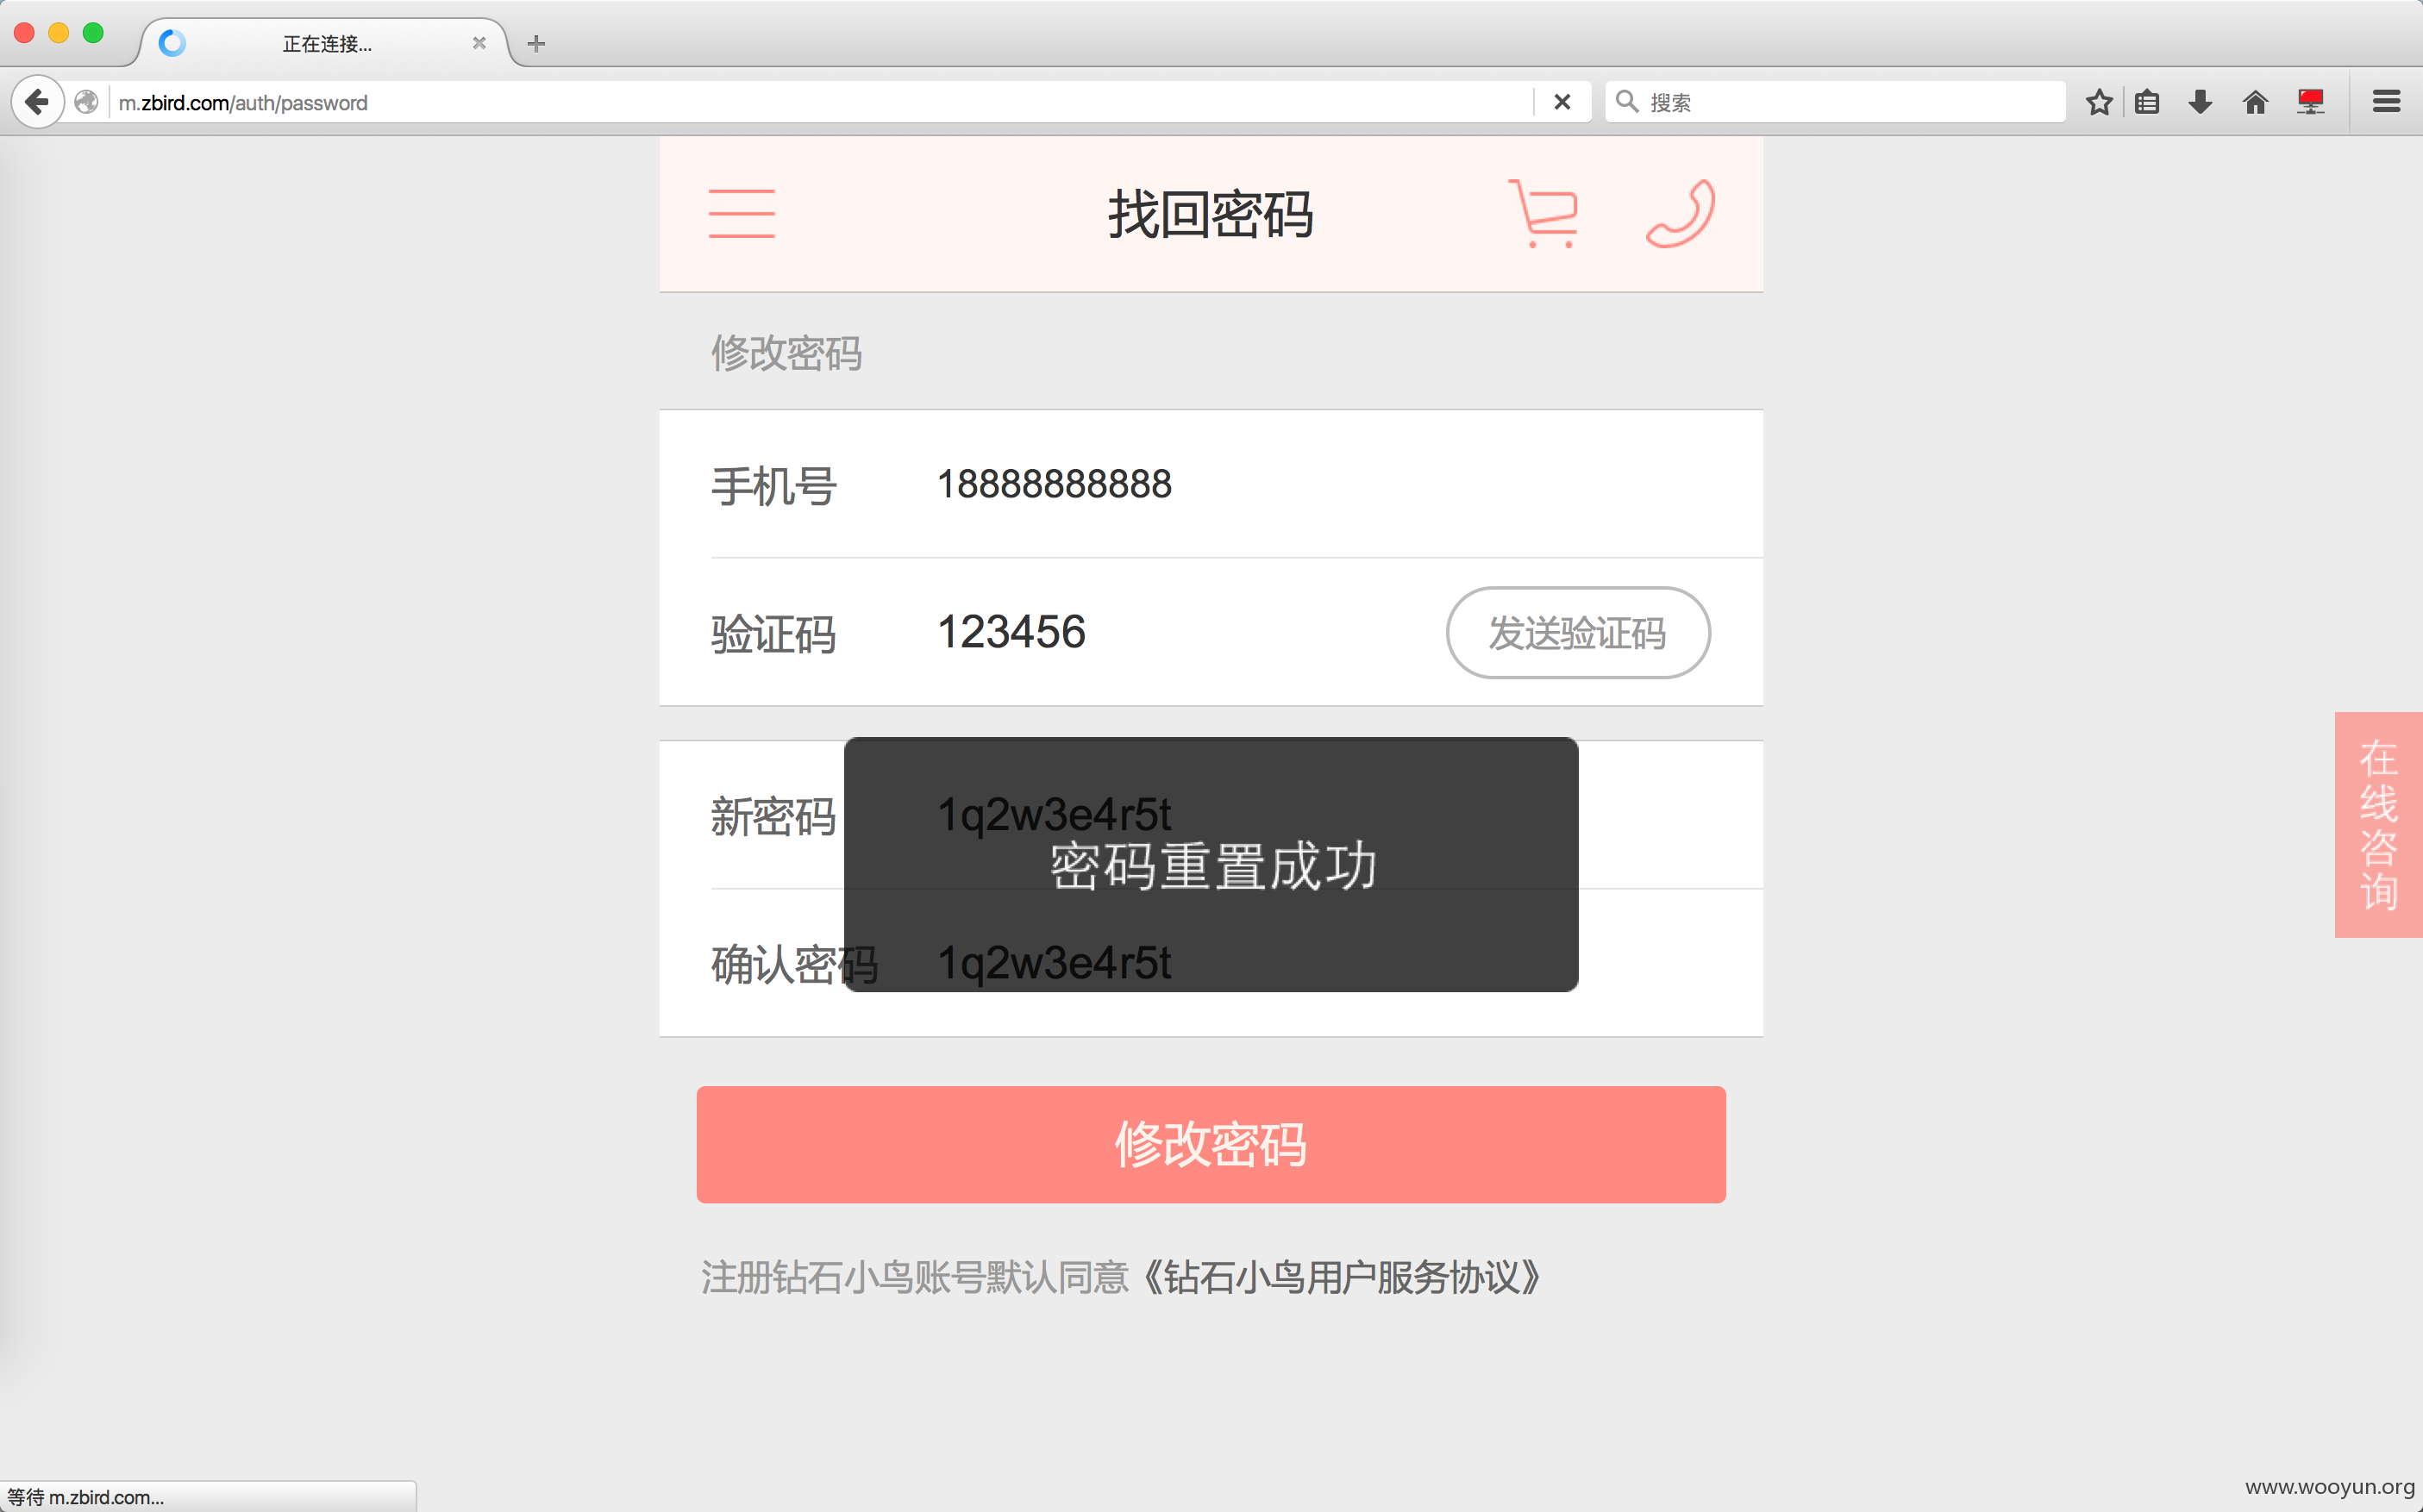Open the hamburger menu in page header
The width and height of the screenshot is (2423, 1512).
point(741,213)
